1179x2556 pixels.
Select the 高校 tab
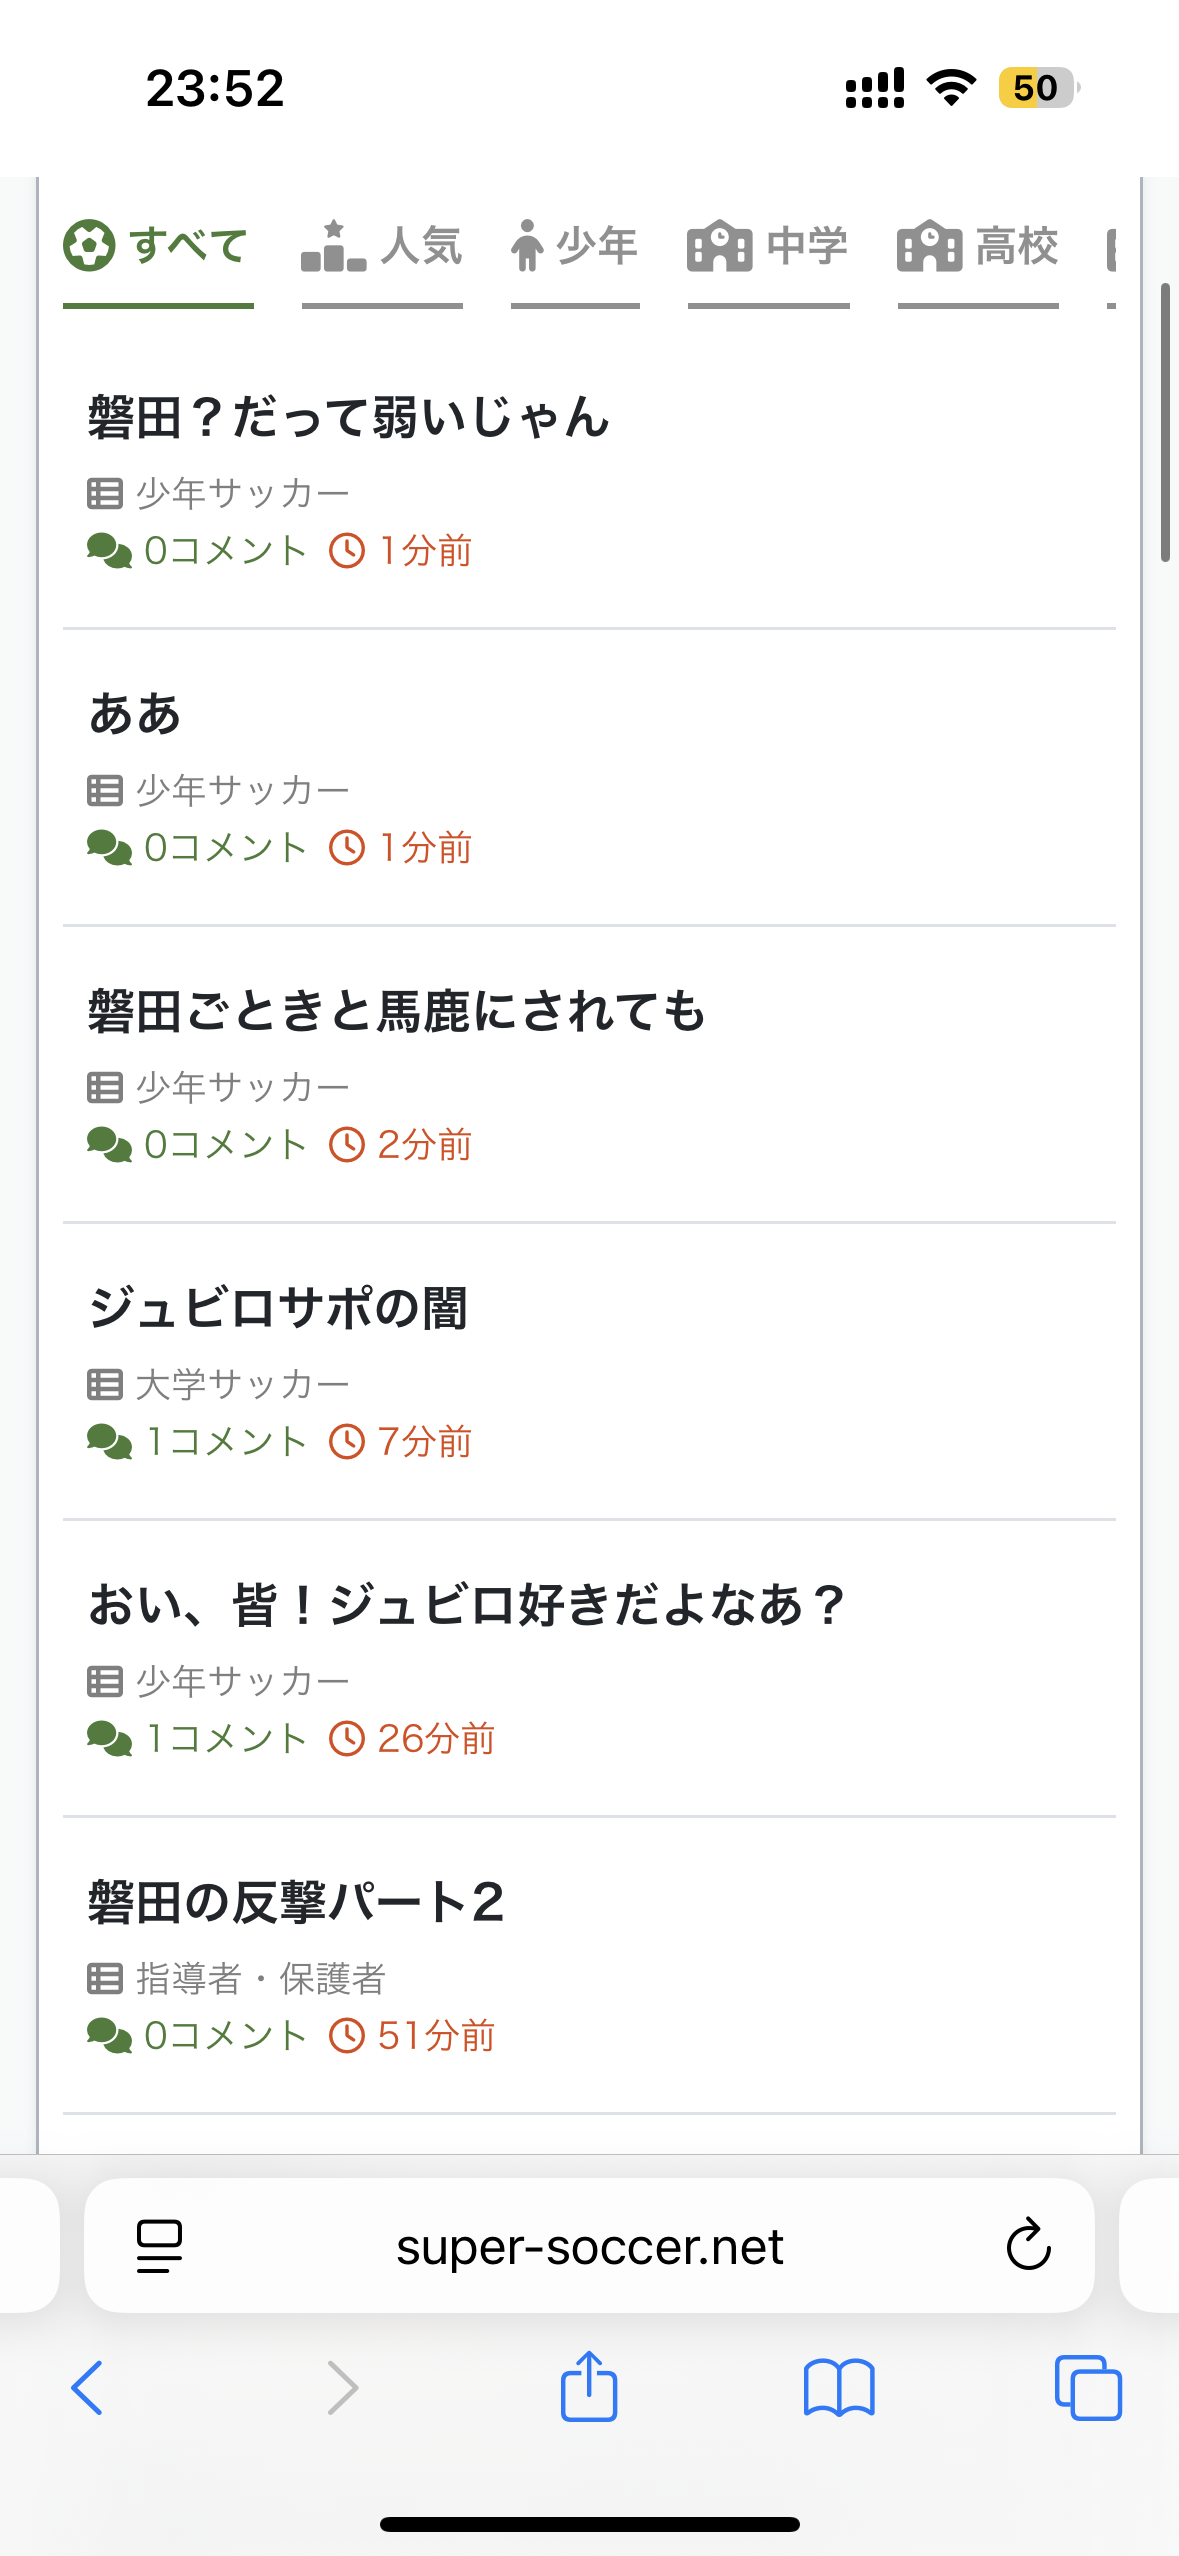click(1015, 246)
